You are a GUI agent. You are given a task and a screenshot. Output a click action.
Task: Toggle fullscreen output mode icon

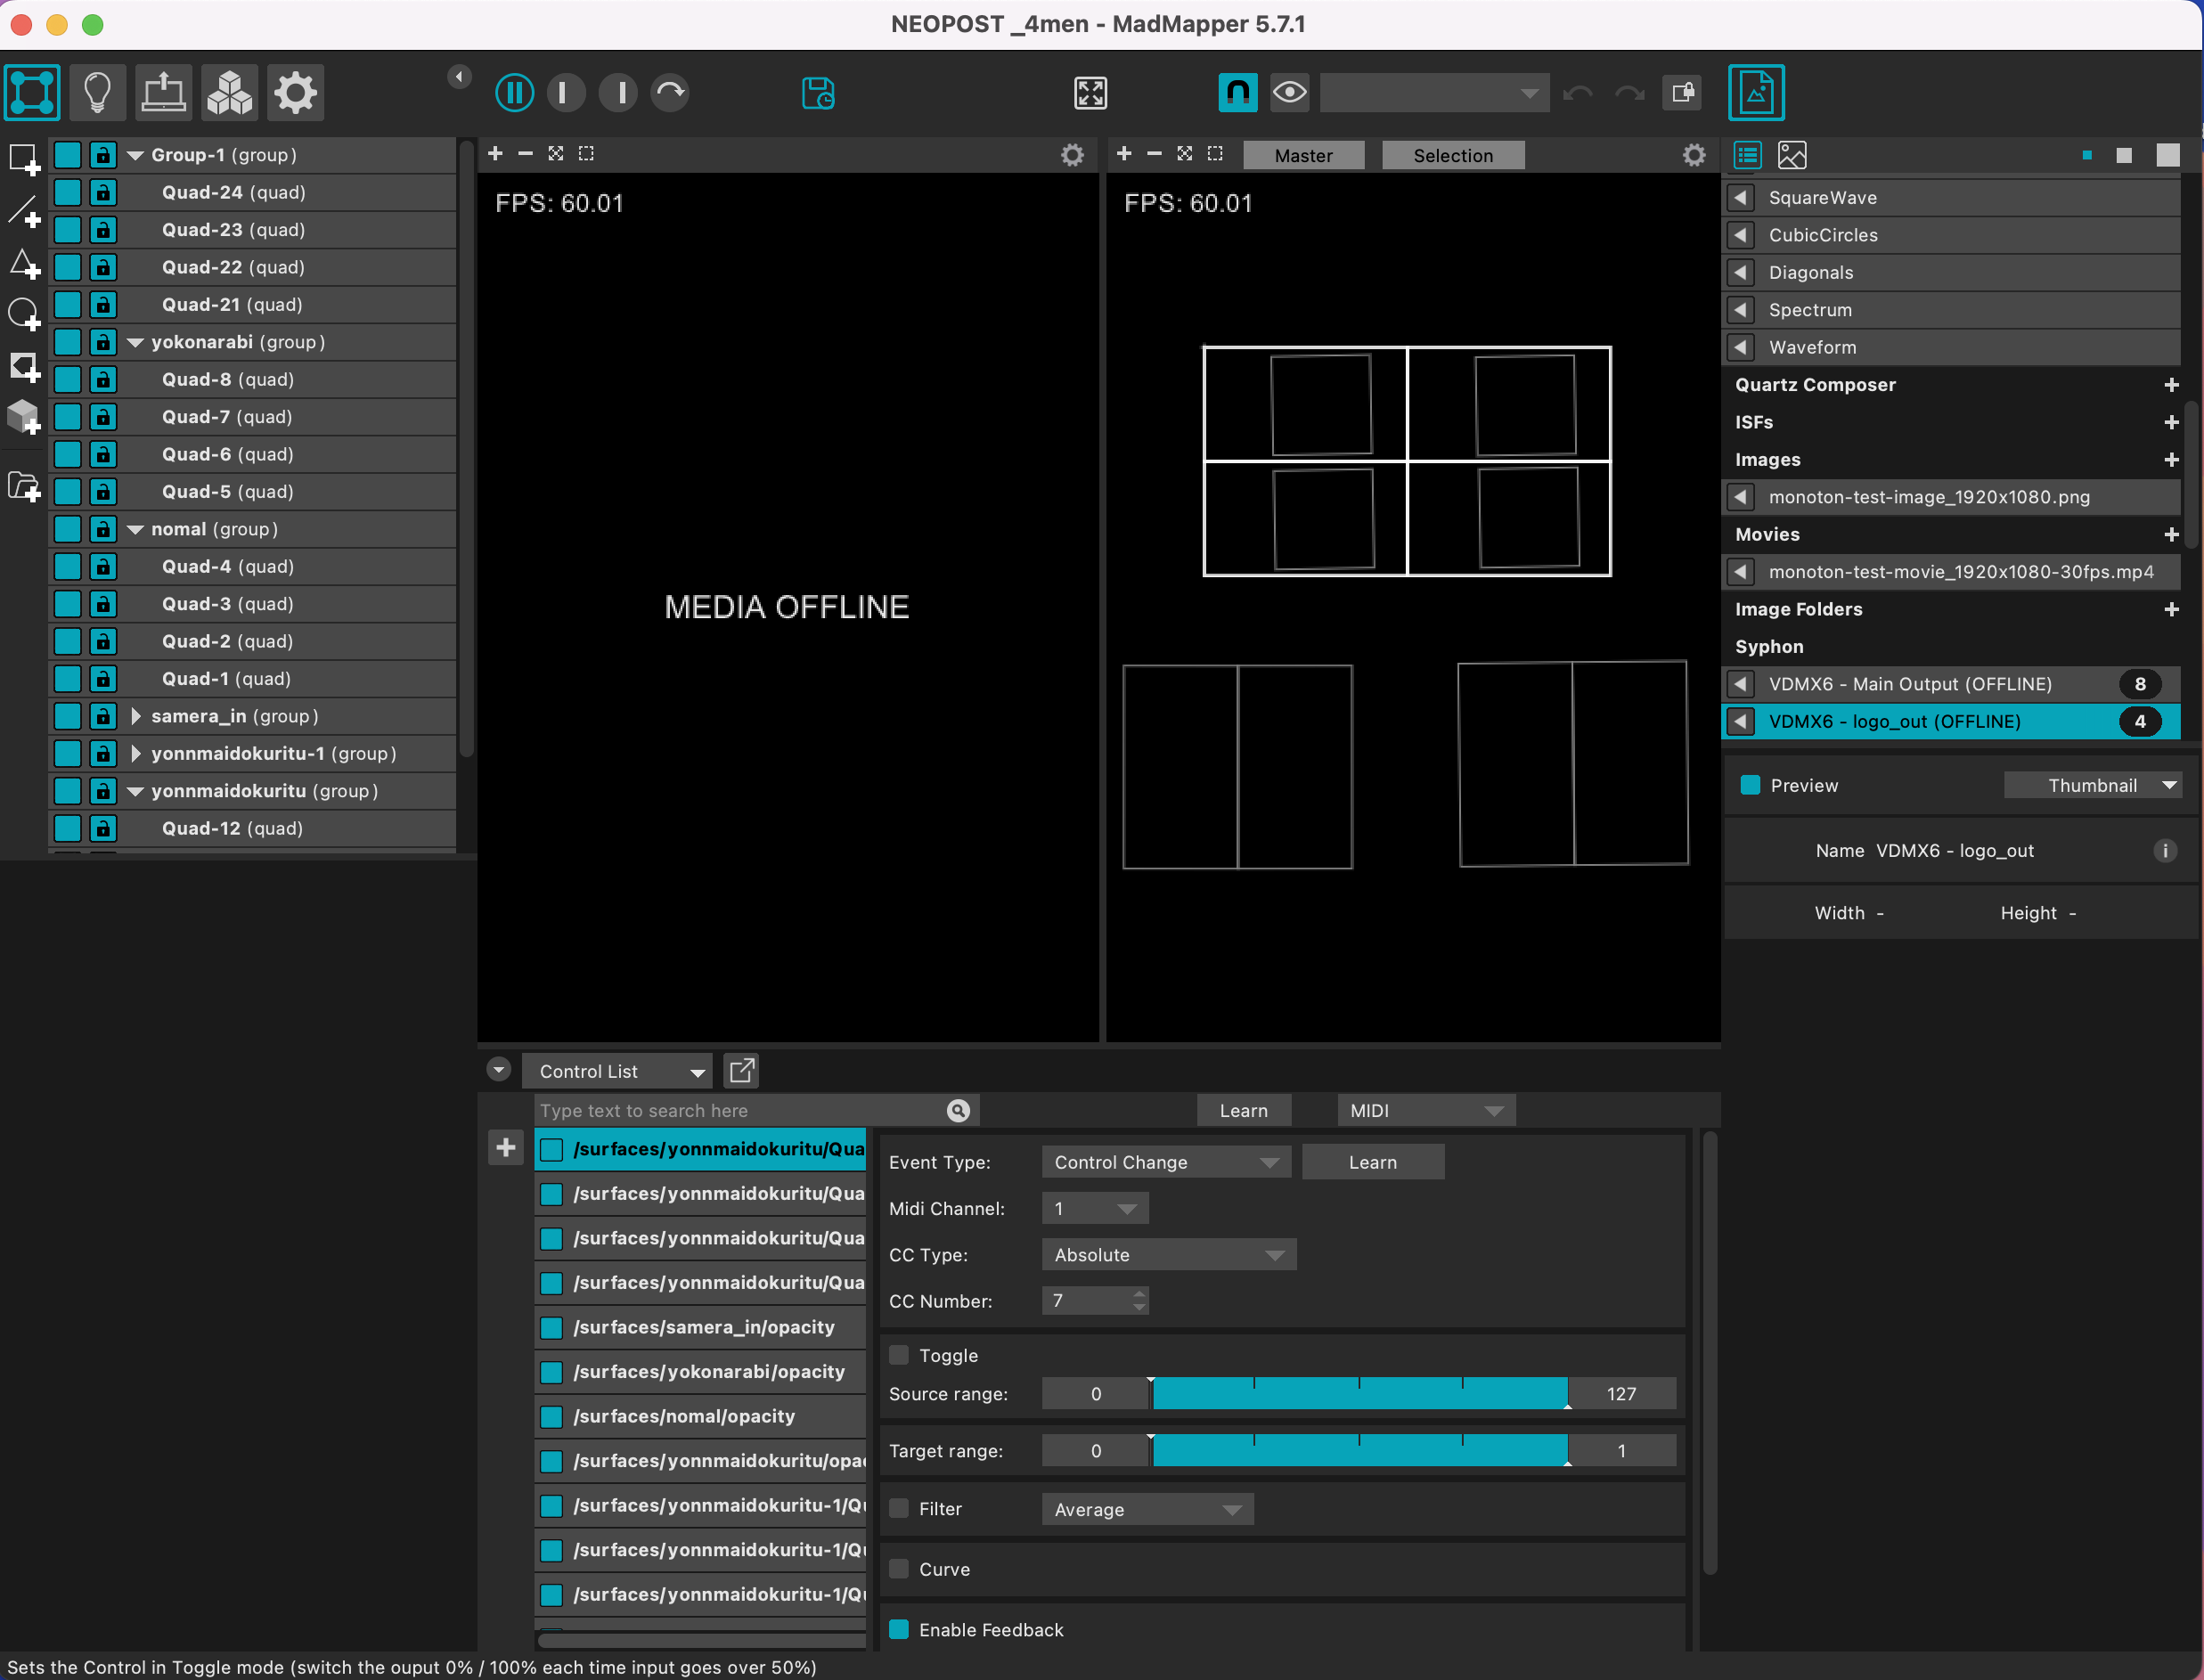point(1090,93)
